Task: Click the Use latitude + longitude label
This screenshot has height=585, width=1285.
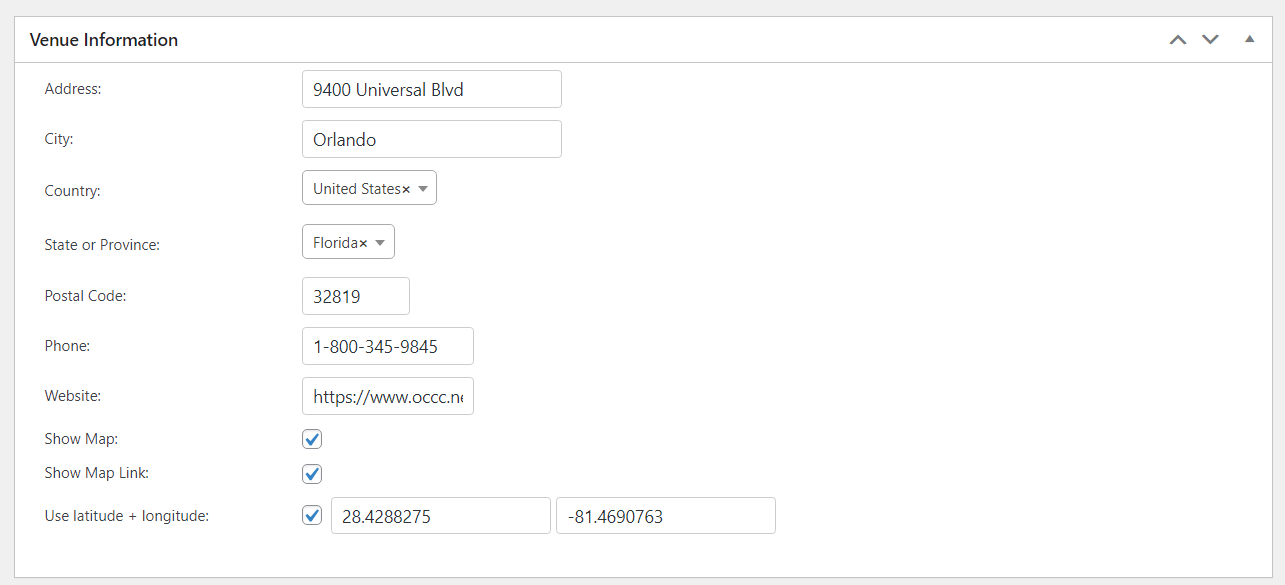Action: (x=127, y=516)
